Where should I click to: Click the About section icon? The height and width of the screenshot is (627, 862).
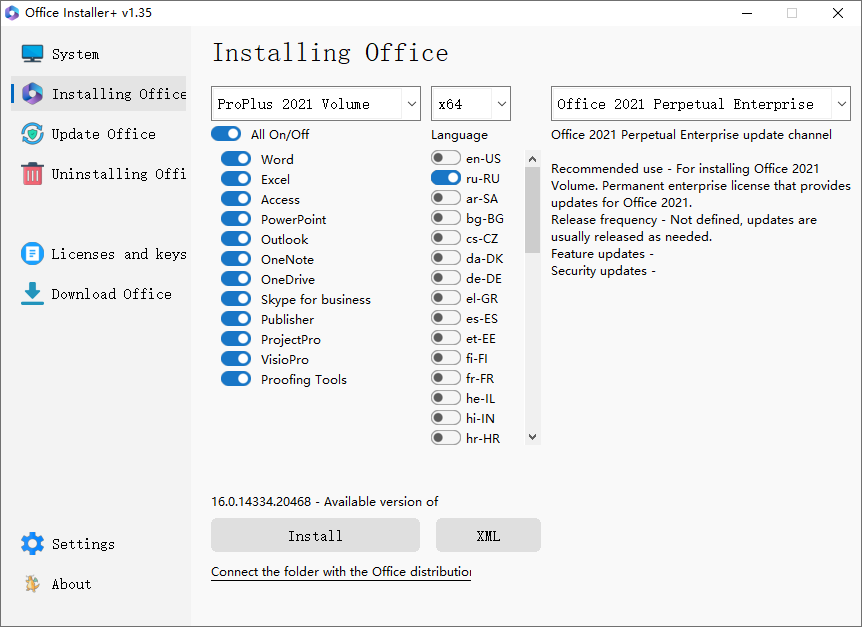33,583
